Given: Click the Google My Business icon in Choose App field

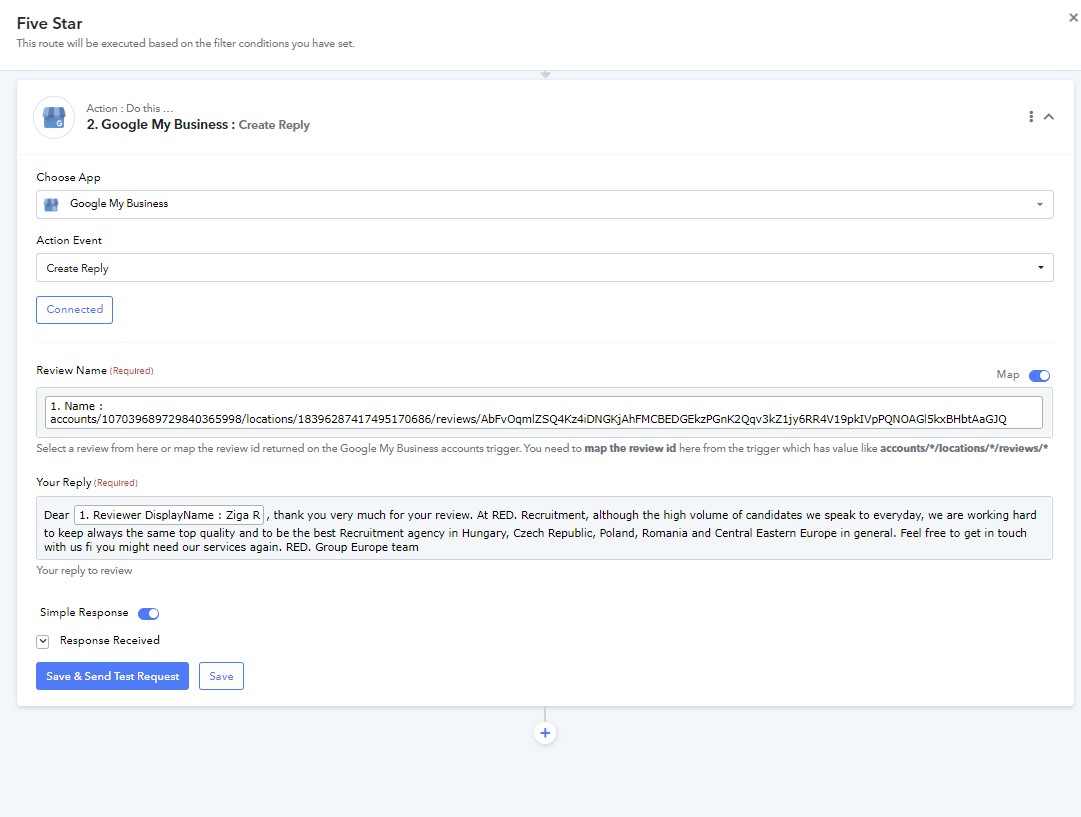Looking at the screenshot, I should (52, 204).
